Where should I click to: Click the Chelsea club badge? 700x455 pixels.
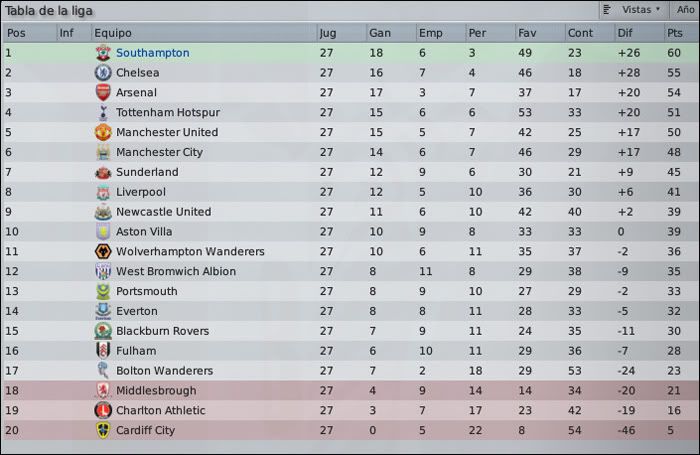[103, 73]
